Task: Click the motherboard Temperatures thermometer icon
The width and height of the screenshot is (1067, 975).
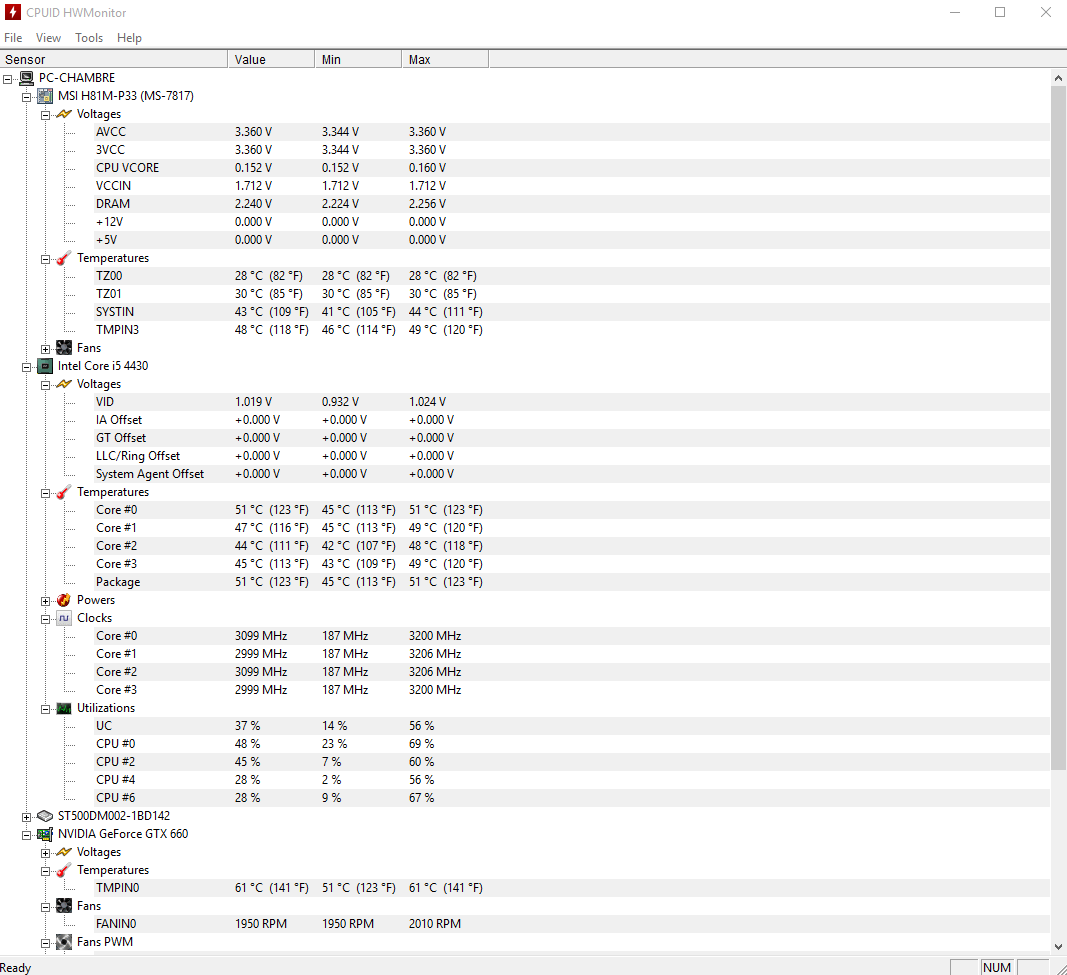Action: (64, 258)
